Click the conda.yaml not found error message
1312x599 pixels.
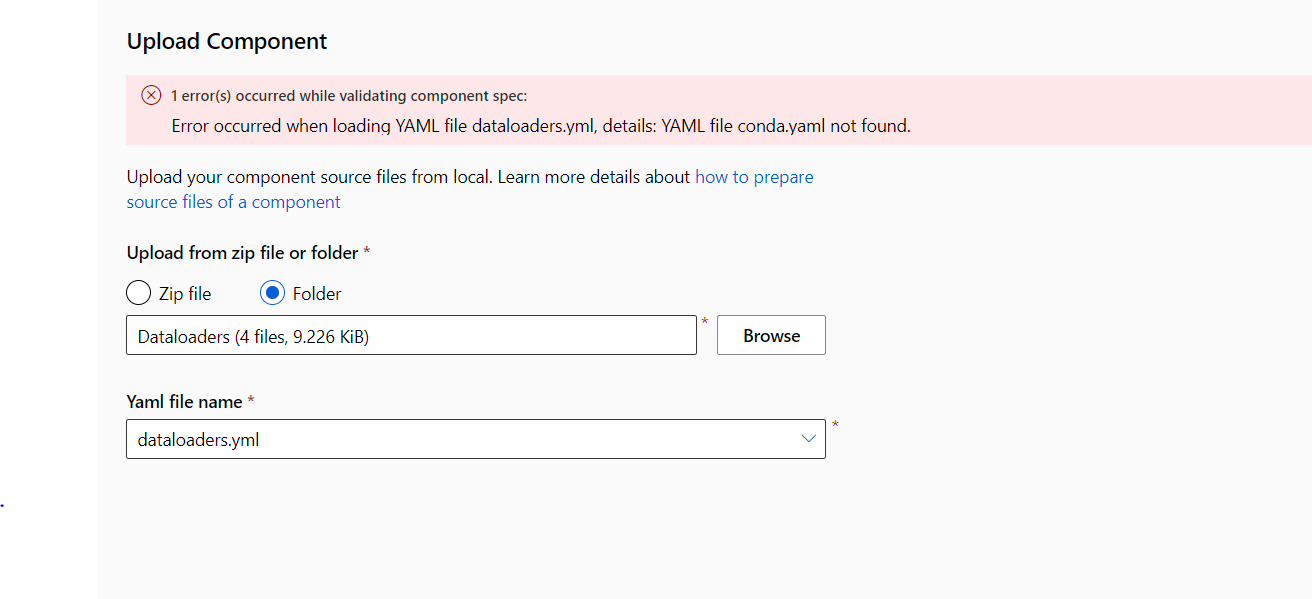(540, 126)
